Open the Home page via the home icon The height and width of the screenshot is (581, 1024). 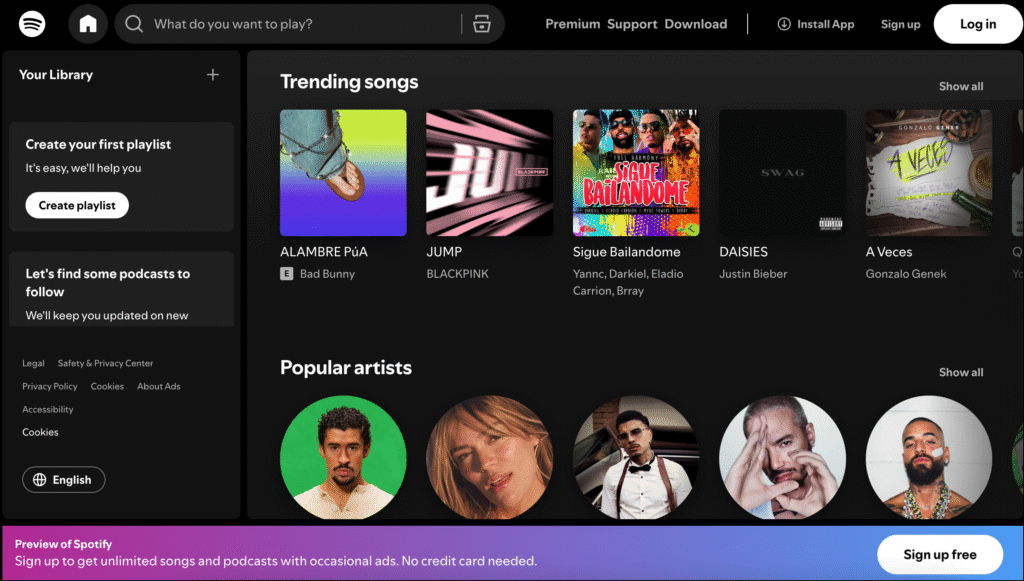[87, 23]
